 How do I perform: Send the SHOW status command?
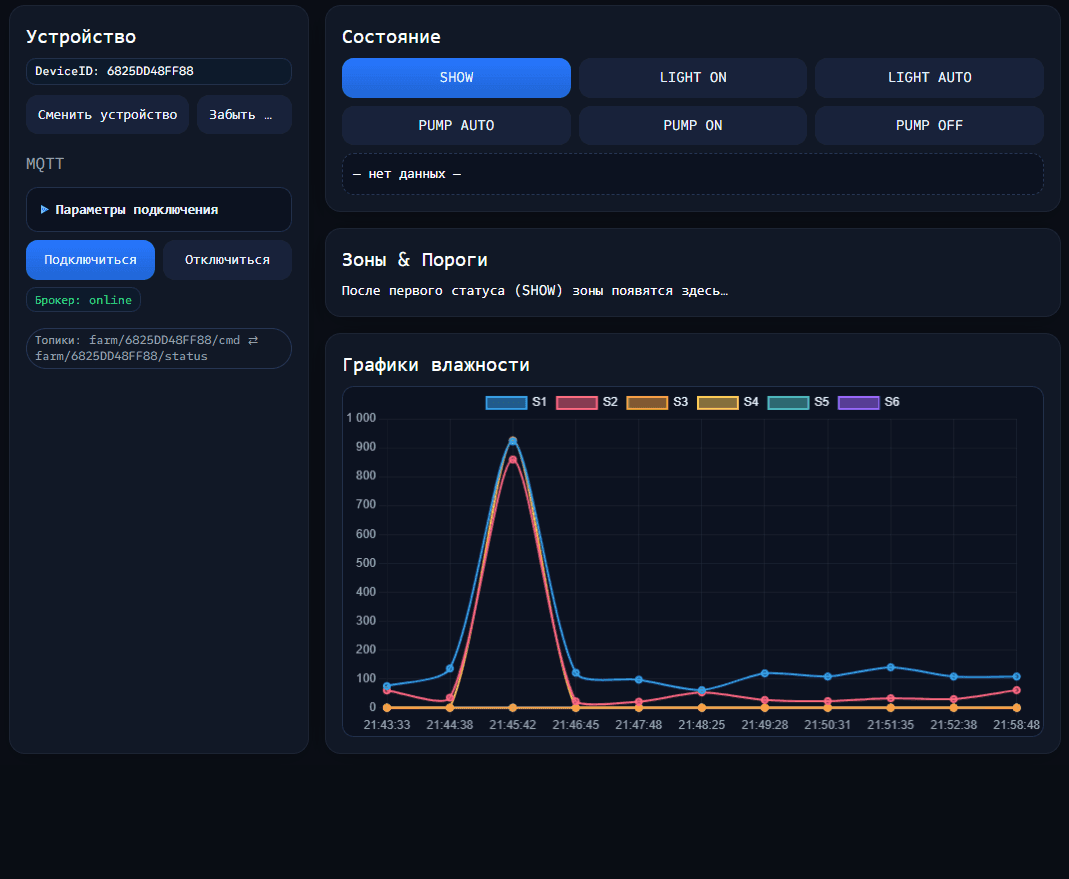[x=456, y=78]
